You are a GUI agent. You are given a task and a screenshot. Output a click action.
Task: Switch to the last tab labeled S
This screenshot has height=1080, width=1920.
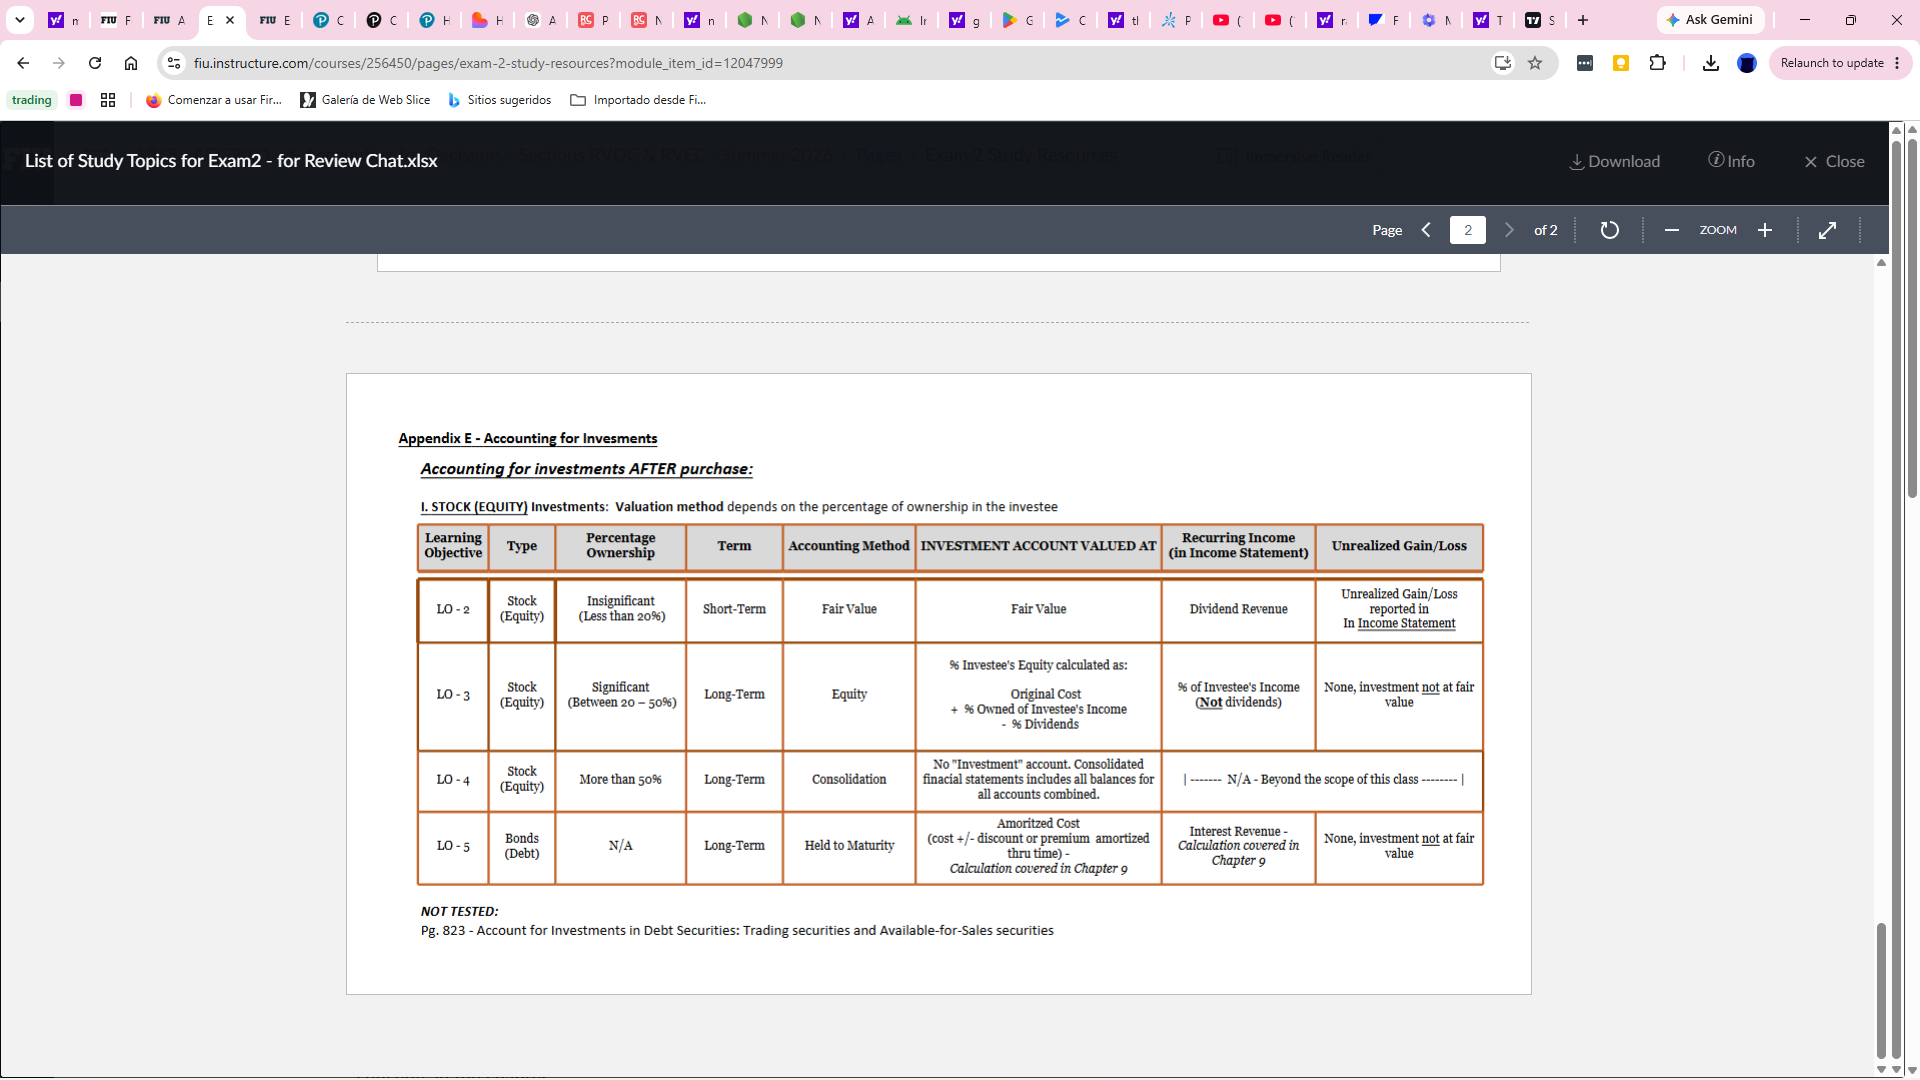(1541, 20)
